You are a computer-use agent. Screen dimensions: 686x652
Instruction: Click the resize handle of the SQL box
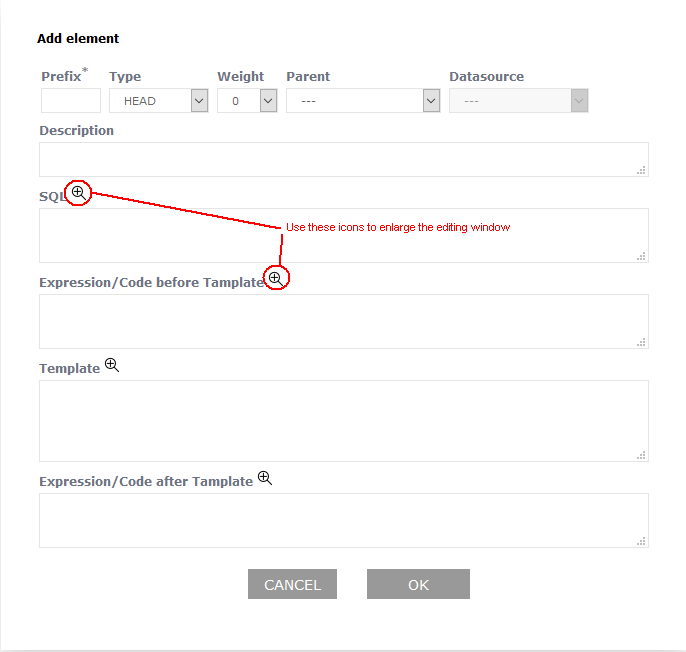point(641,256)
